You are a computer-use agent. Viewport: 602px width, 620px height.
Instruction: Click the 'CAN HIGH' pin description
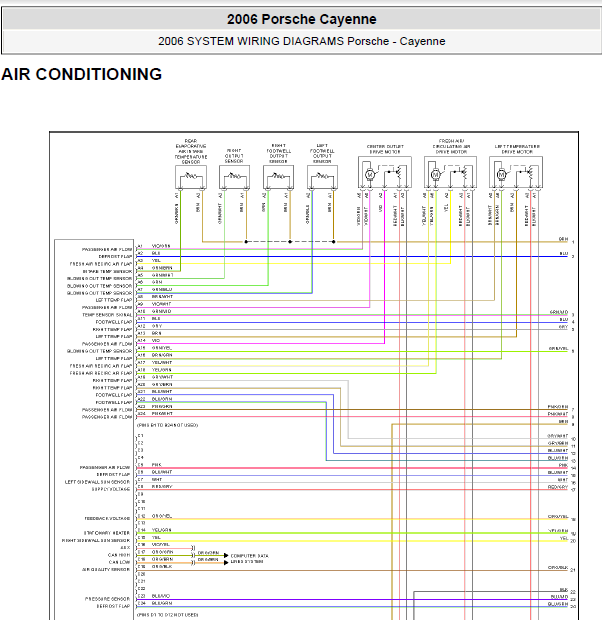119,555
